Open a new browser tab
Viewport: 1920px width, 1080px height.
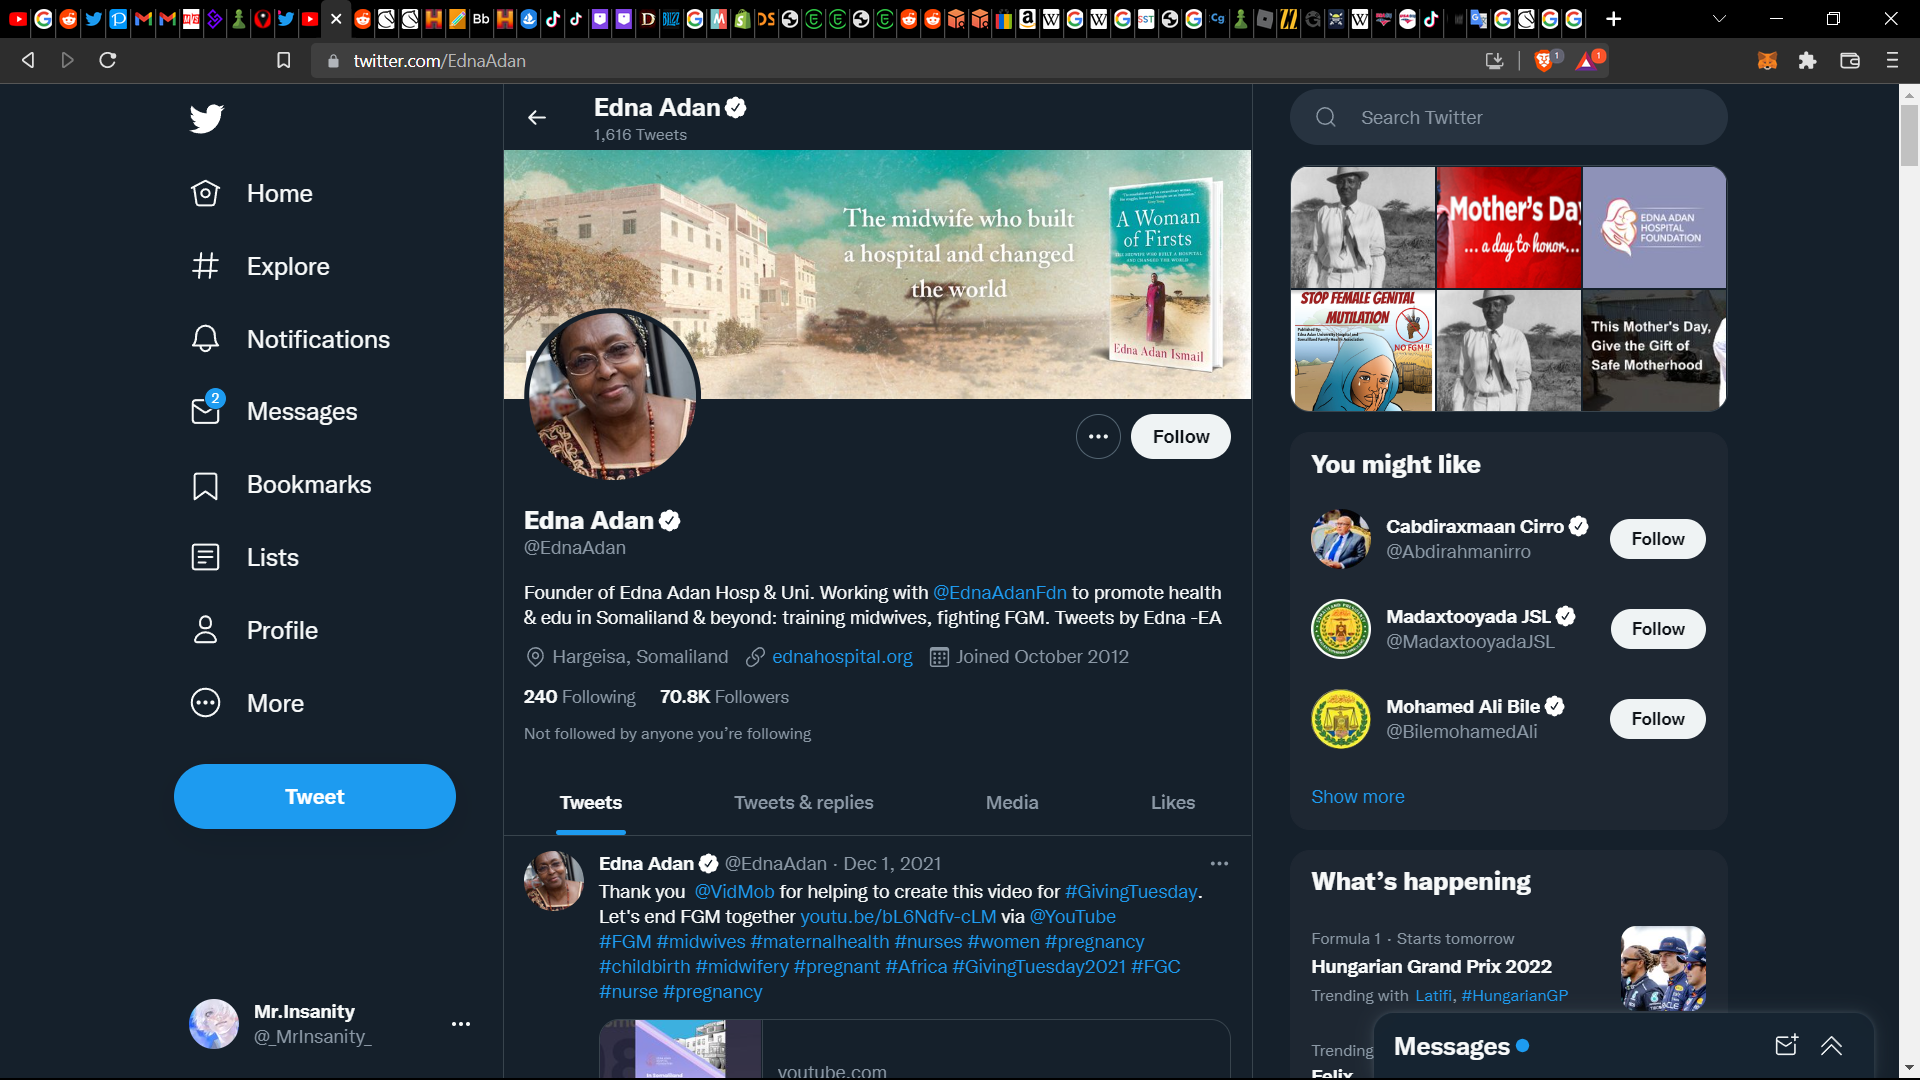[1613, 19]
